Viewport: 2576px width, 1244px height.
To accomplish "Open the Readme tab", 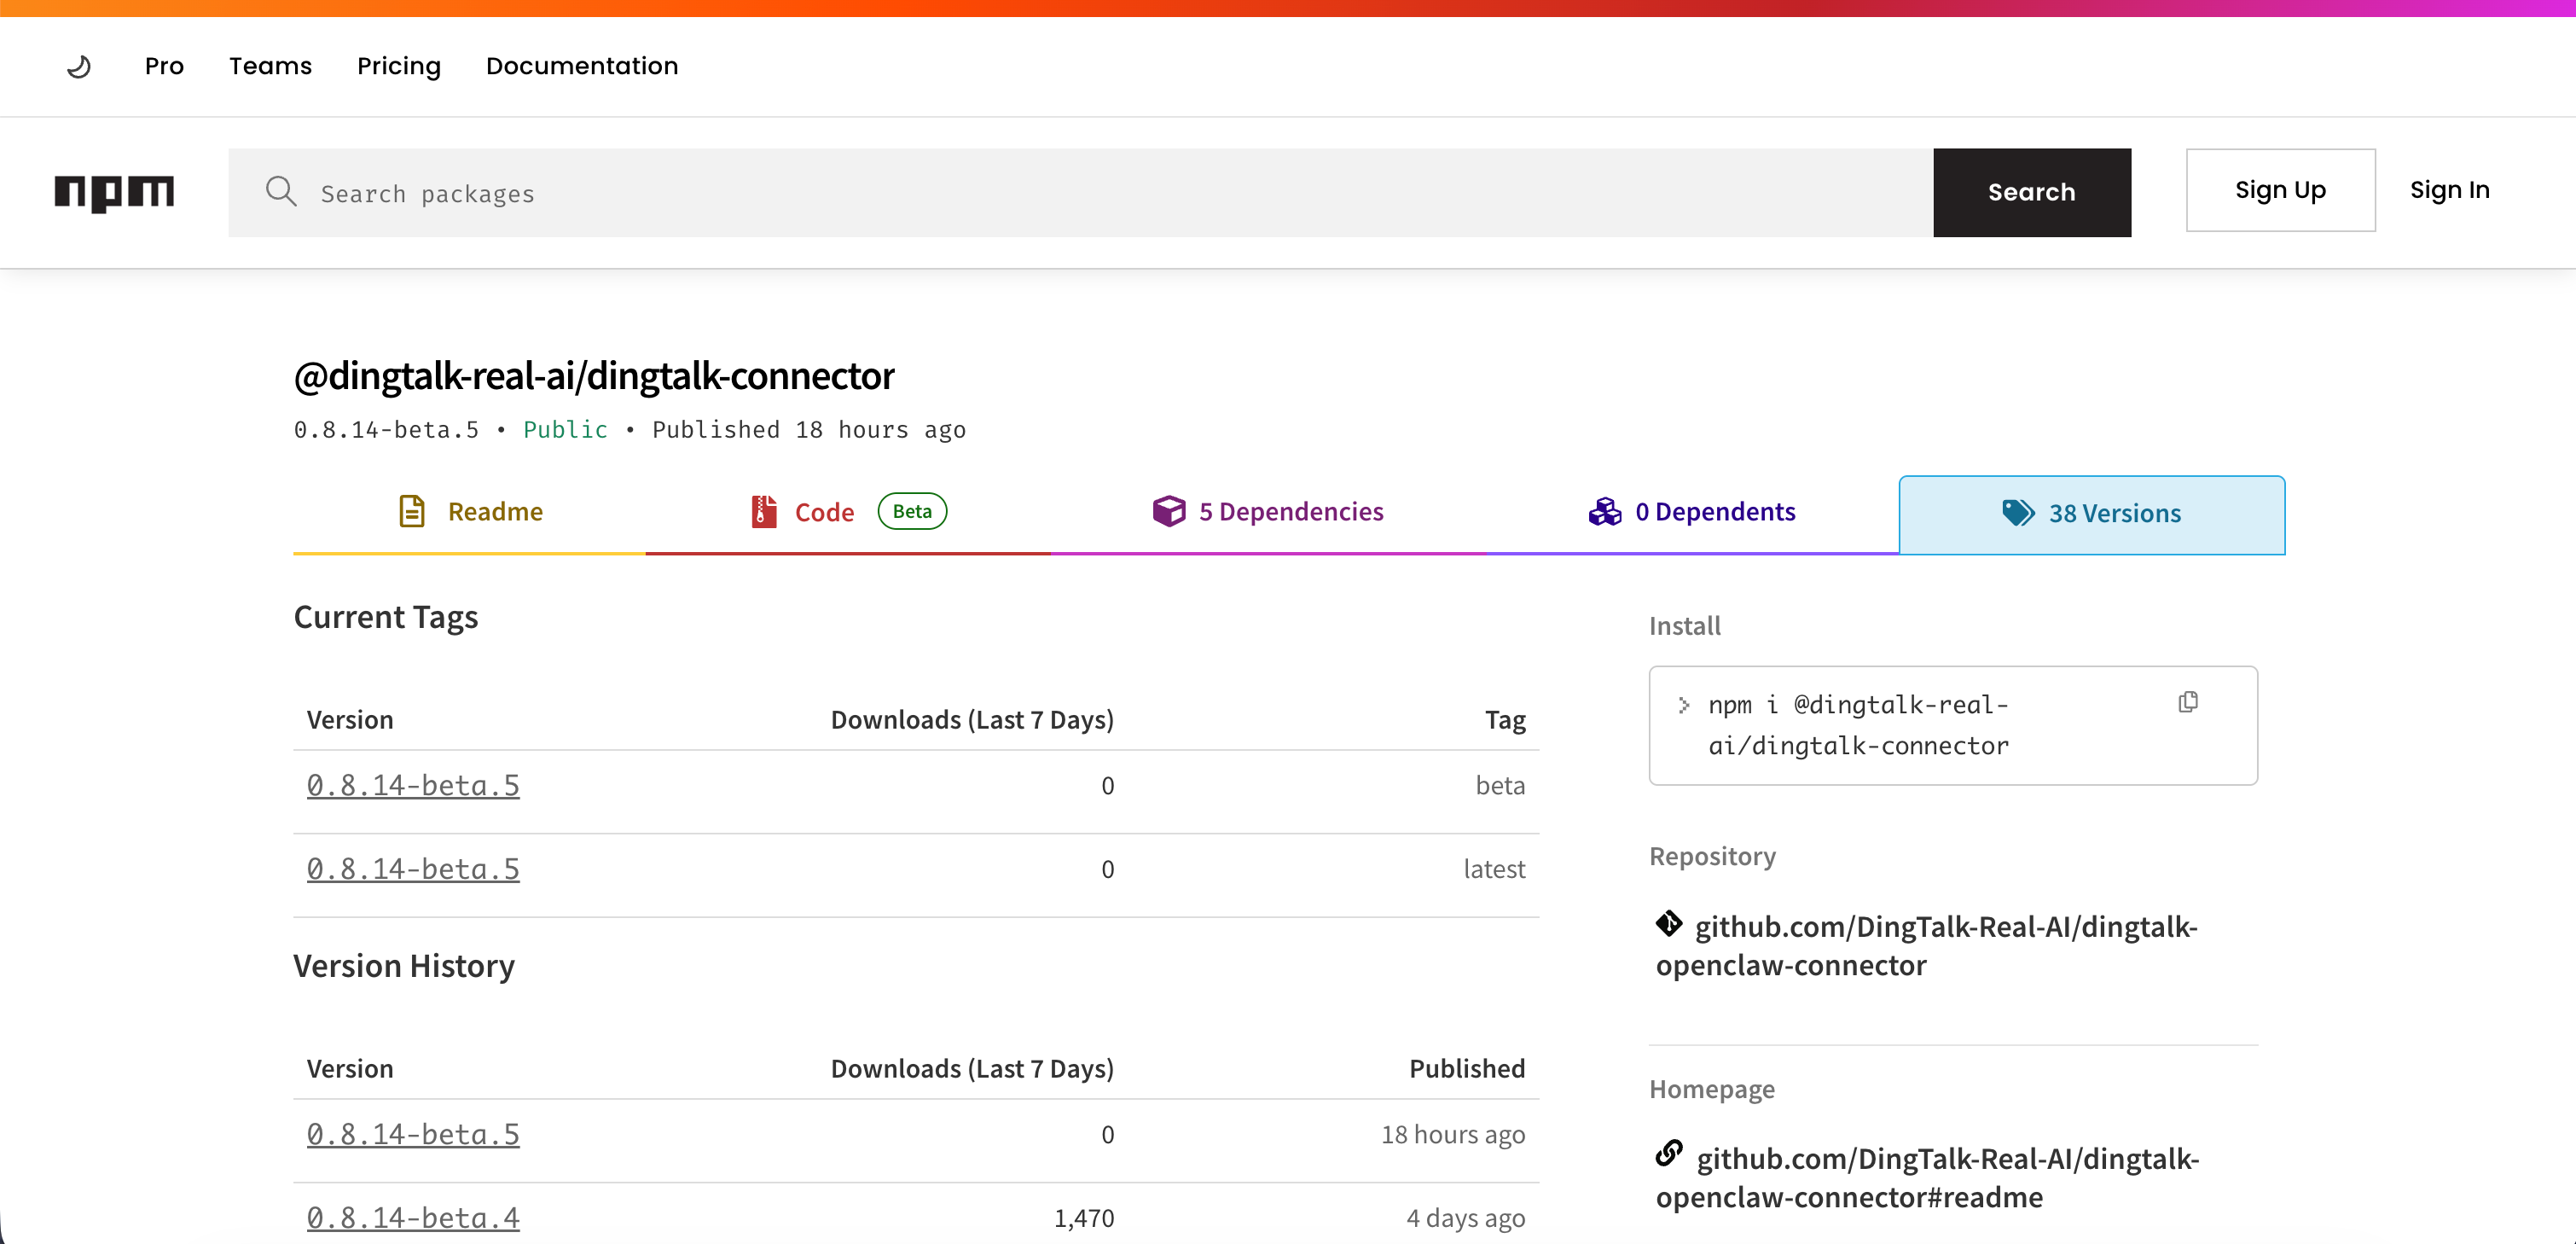I will (x=494, y=511).
